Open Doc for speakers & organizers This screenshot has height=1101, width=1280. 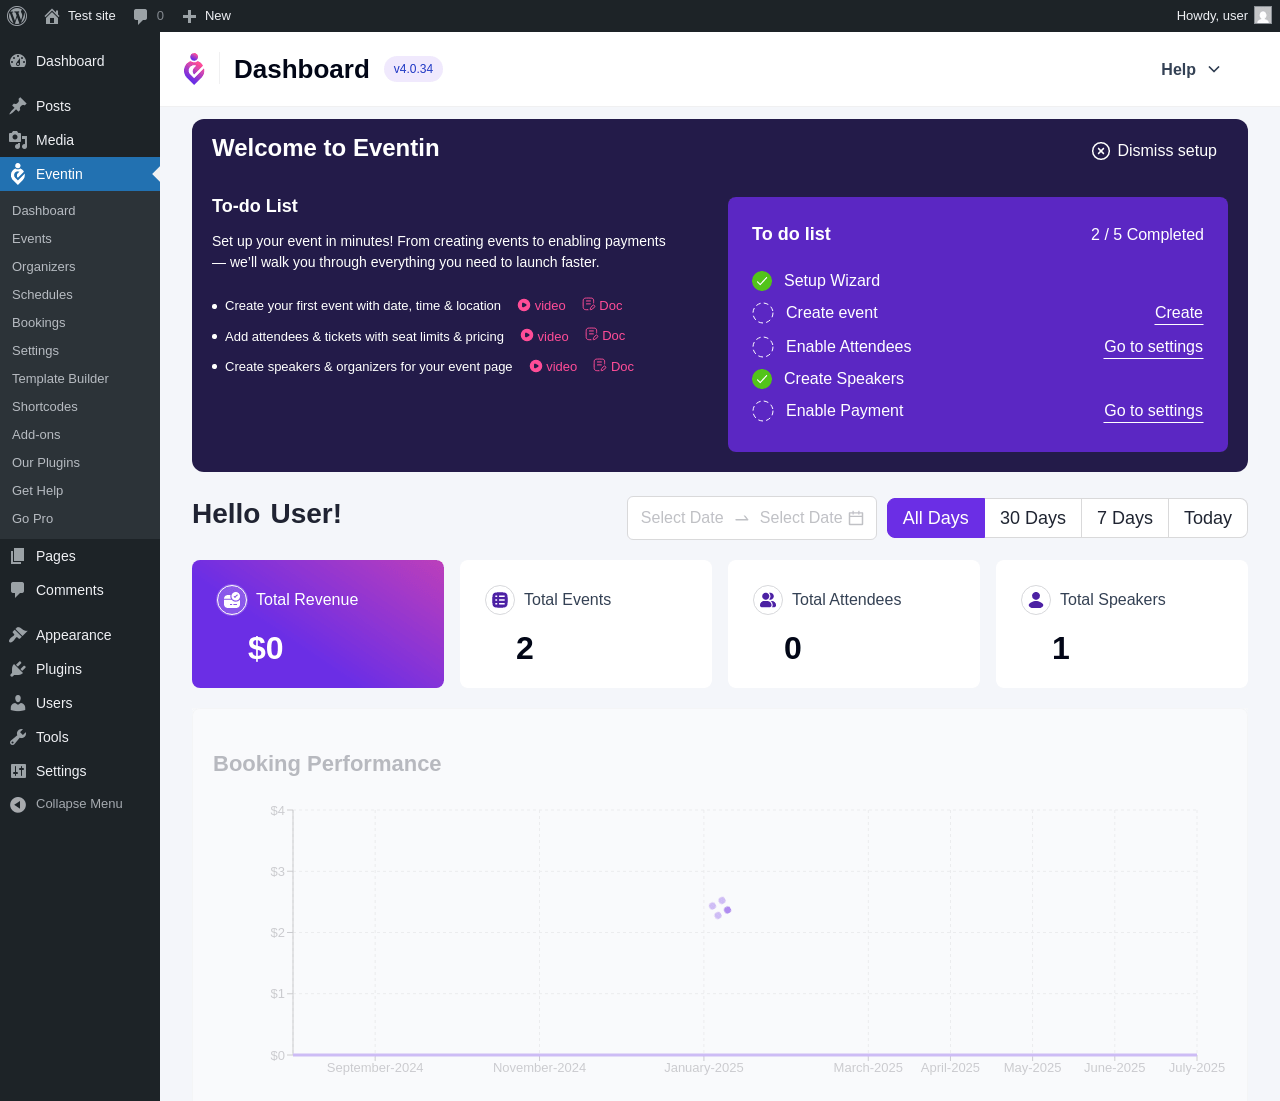(x=614, y=367)
